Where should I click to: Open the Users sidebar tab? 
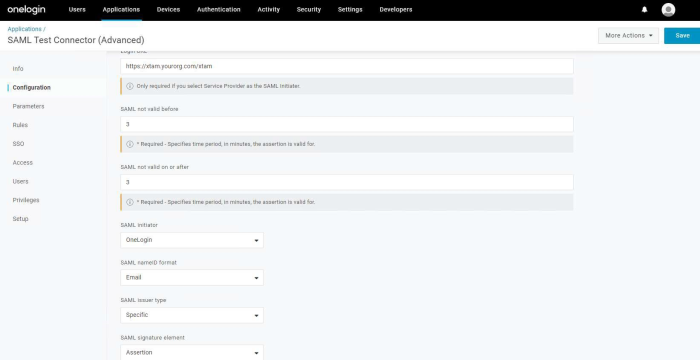coord(21,181)
